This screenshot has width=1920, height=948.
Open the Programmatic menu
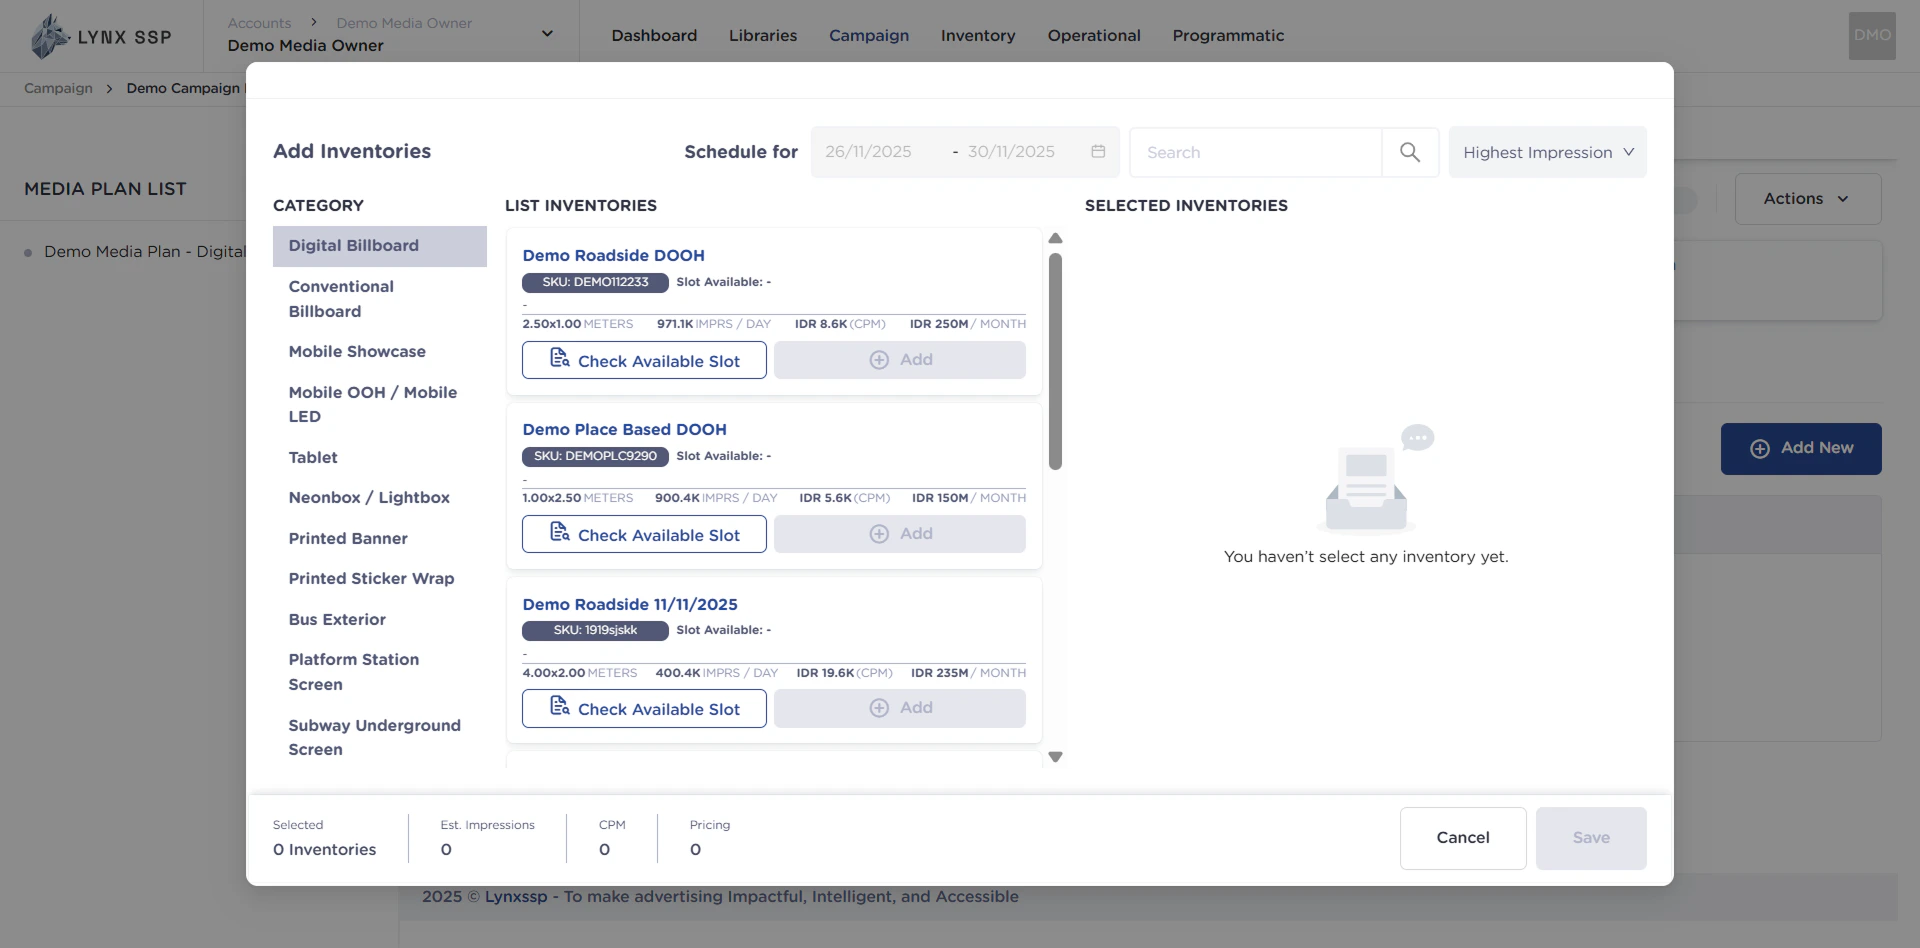1228,36
